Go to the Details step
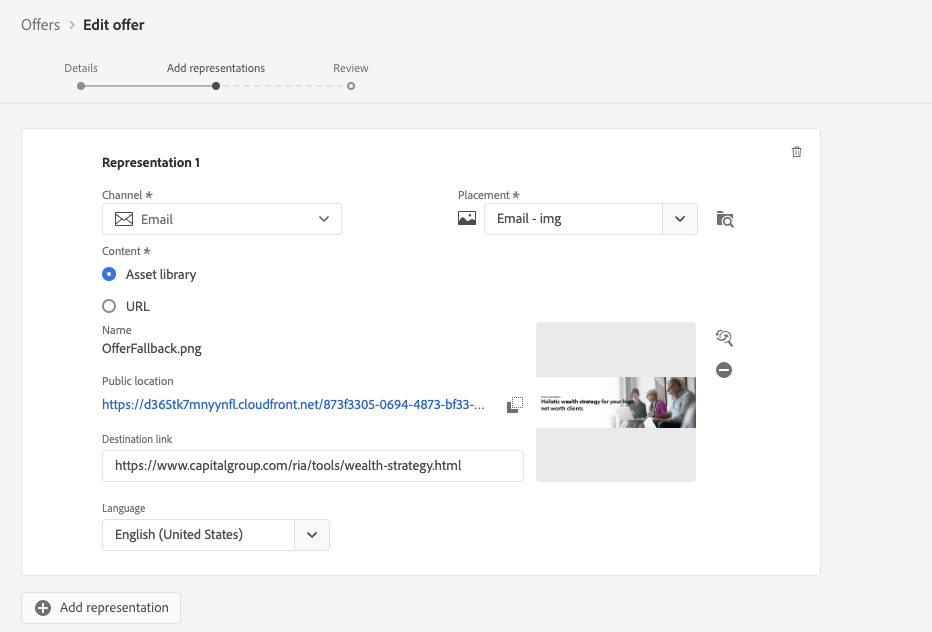 [x=81, y=68]
